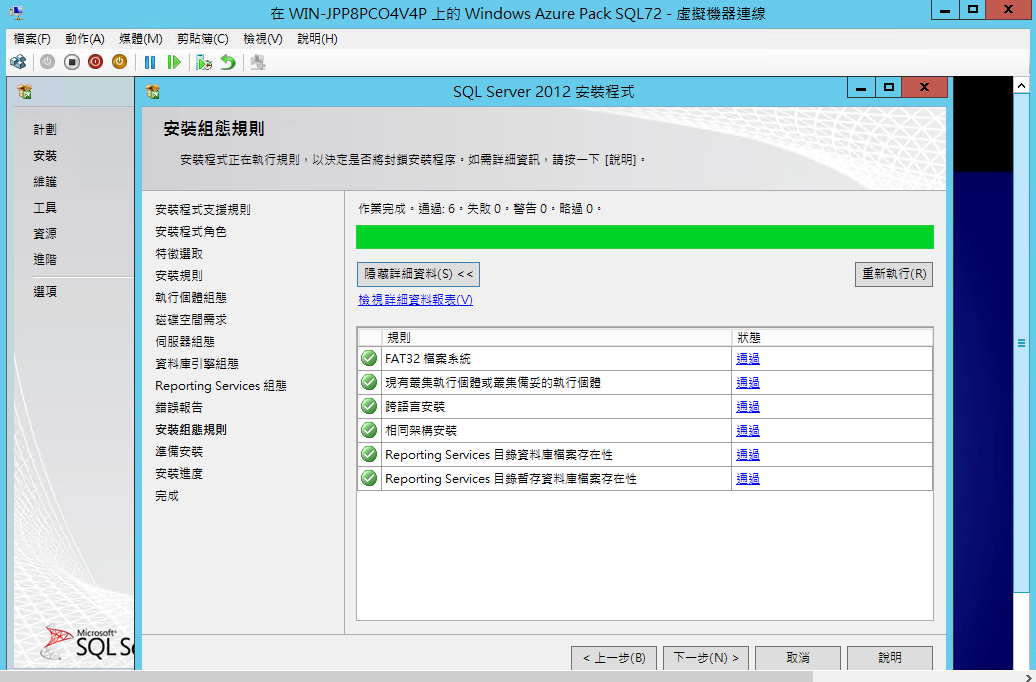The image size is (1036, 682).
Task: Click the 重新執行(R) button
Action: 894,274
